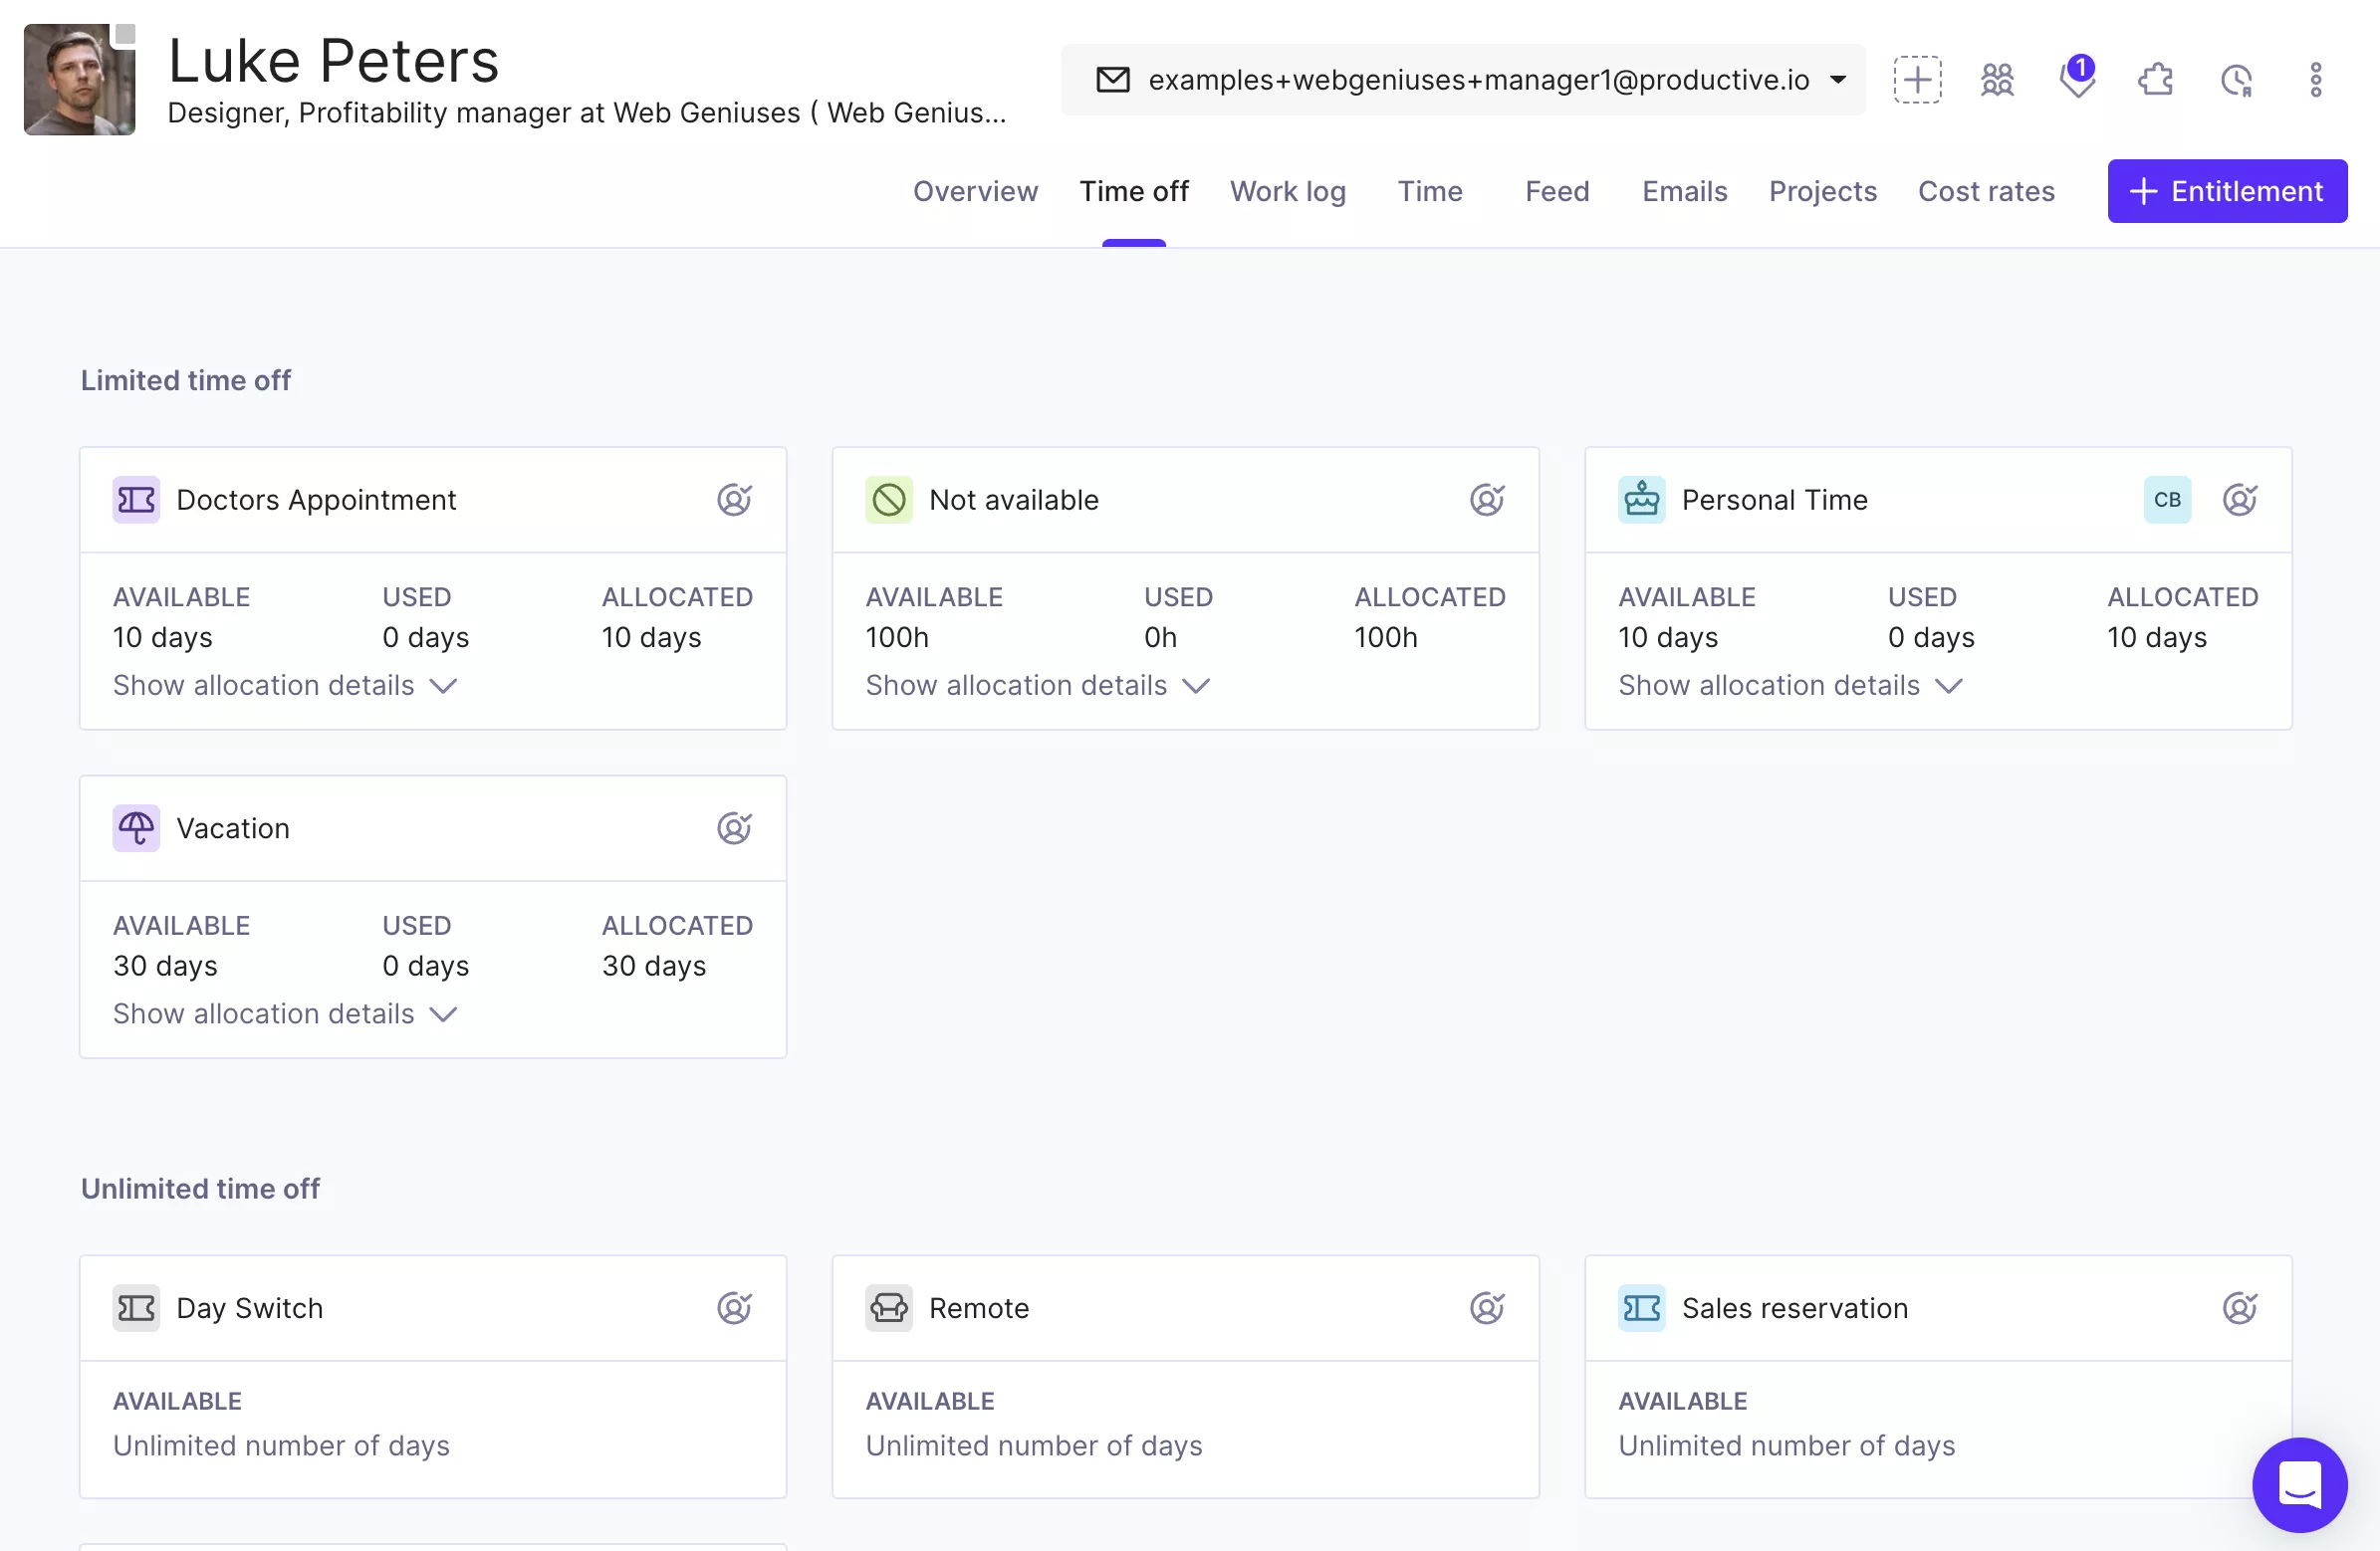
Task: Click approver icon on Not available card
Action: coord(1487,499)
